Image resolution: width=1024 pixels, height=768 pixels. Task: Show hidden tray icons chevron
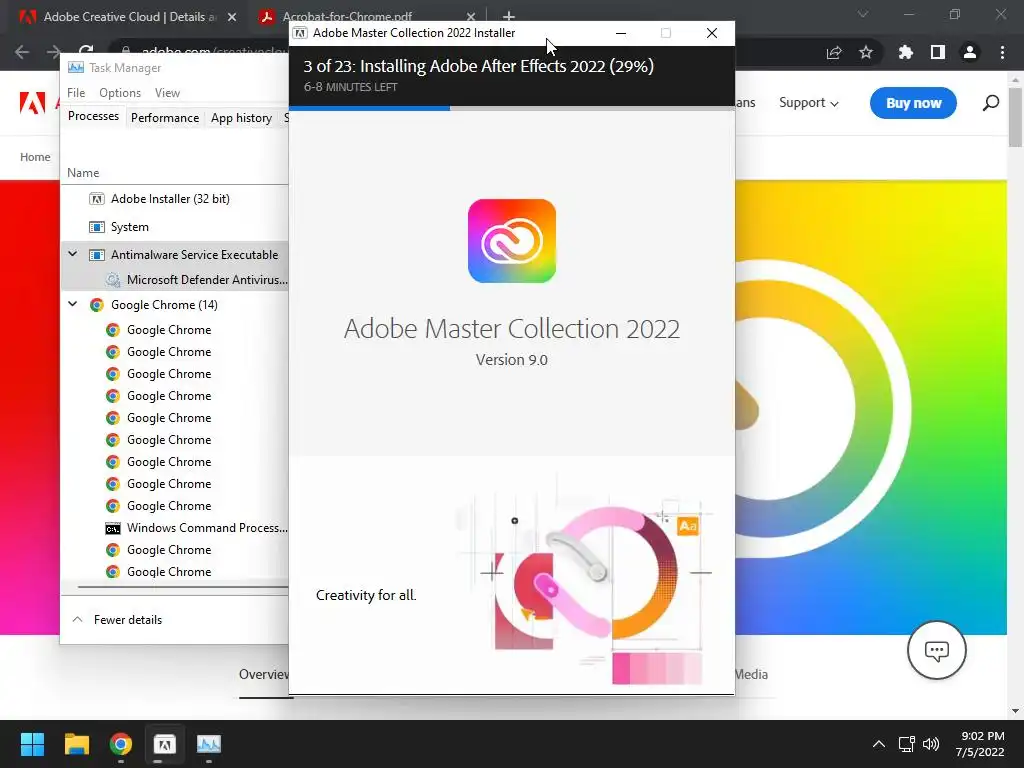[879, 744]
